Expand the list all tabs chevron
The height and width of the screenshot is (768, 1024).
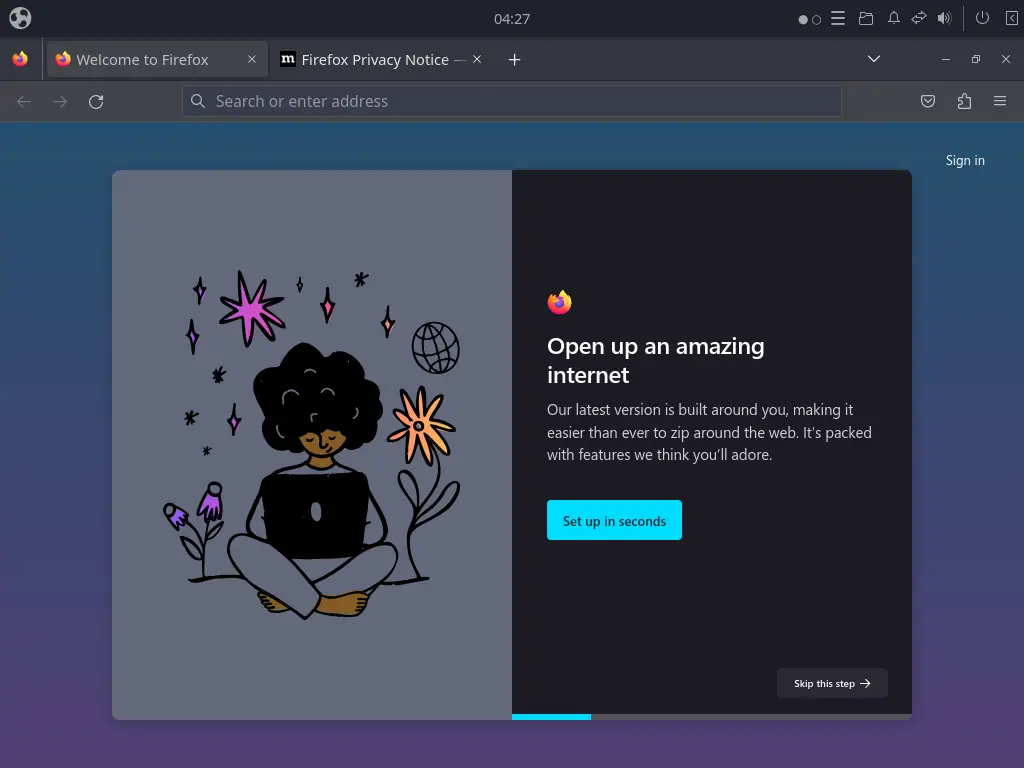[x=874, y=59]
